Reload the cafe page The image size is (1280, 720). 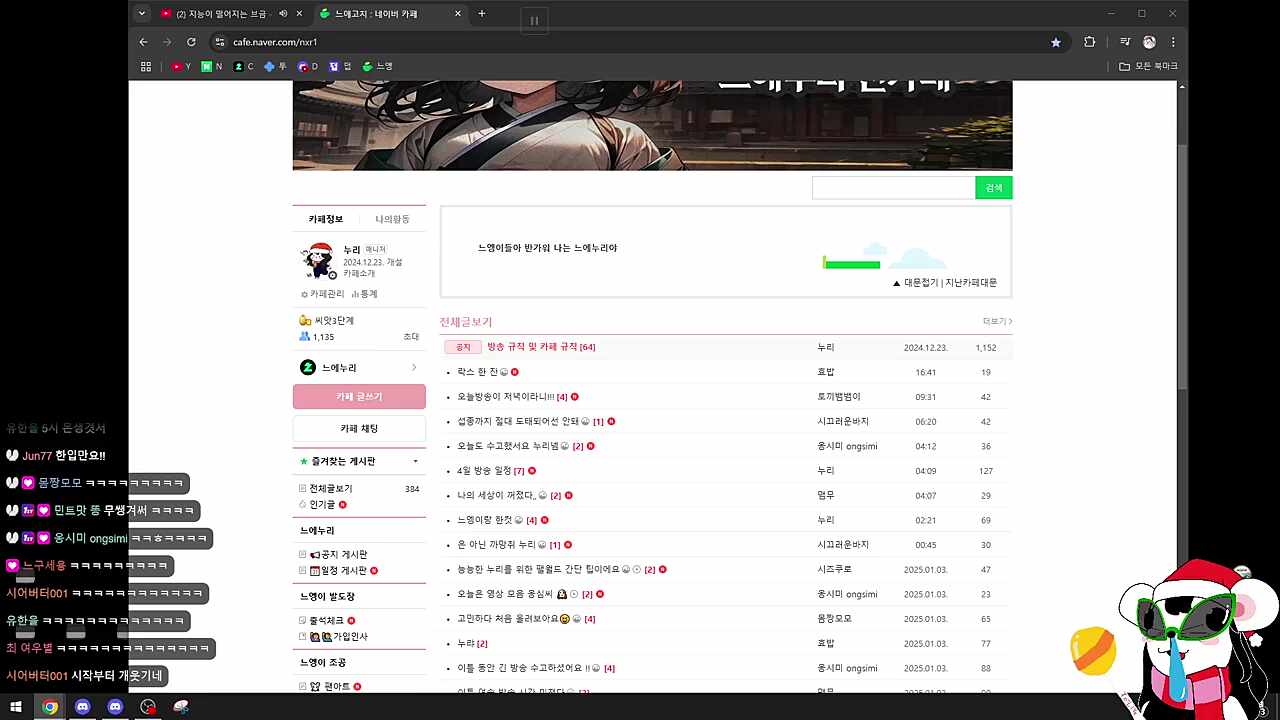191,42
